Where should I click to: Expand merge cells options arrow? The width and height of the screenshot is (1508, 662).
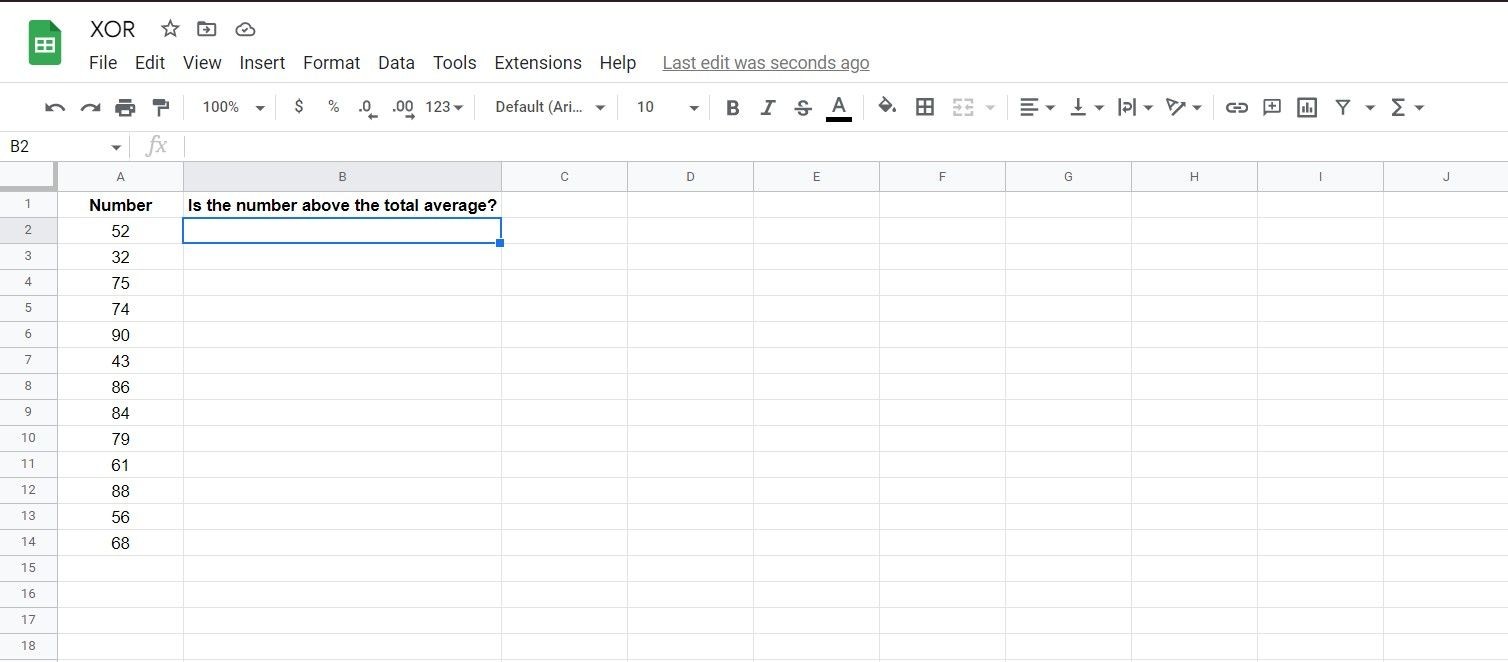pyautogui.click(x=990, y=108)
